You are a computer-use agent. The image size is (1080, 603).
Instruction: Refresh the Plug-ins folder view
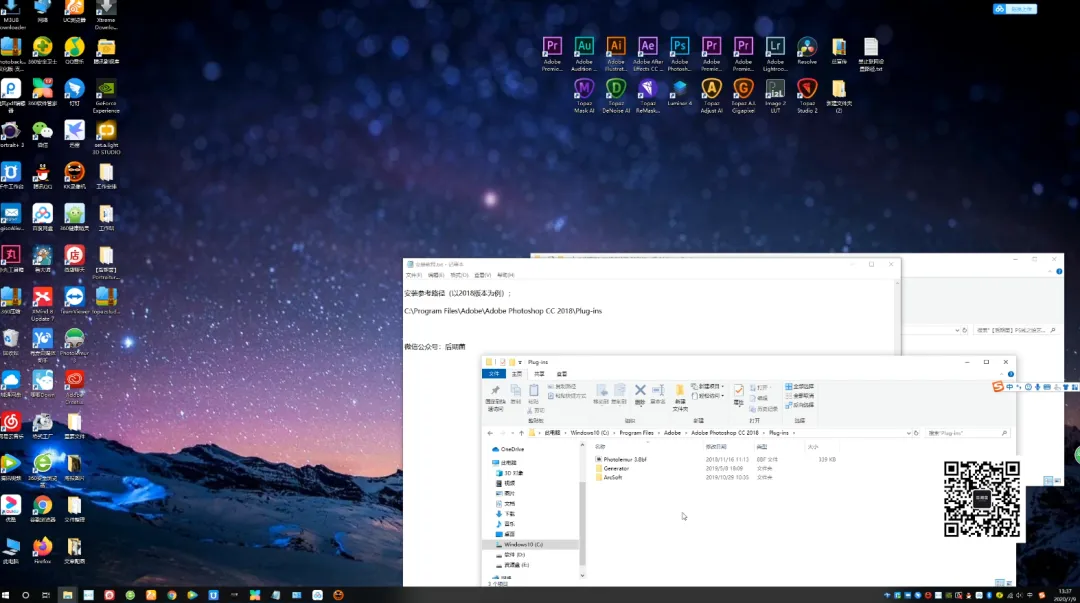pyautogui.click(x=916, y=433)
